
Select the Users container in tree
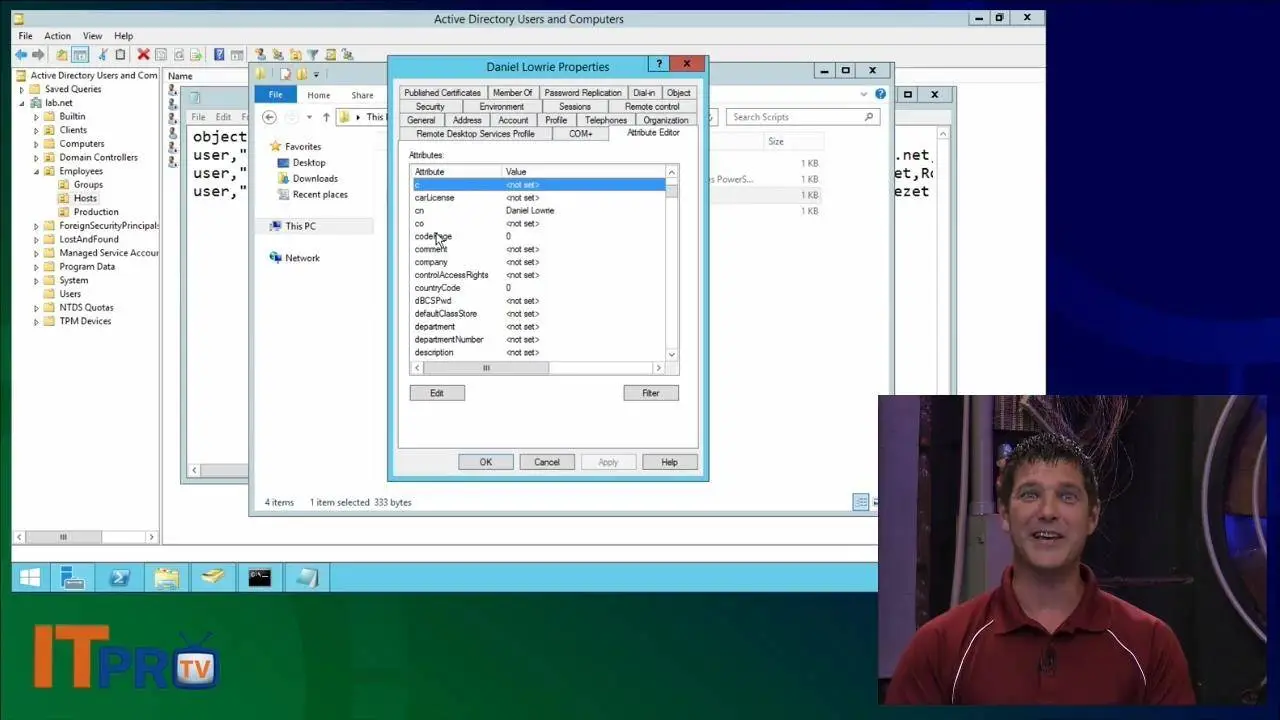coord(70,294)
